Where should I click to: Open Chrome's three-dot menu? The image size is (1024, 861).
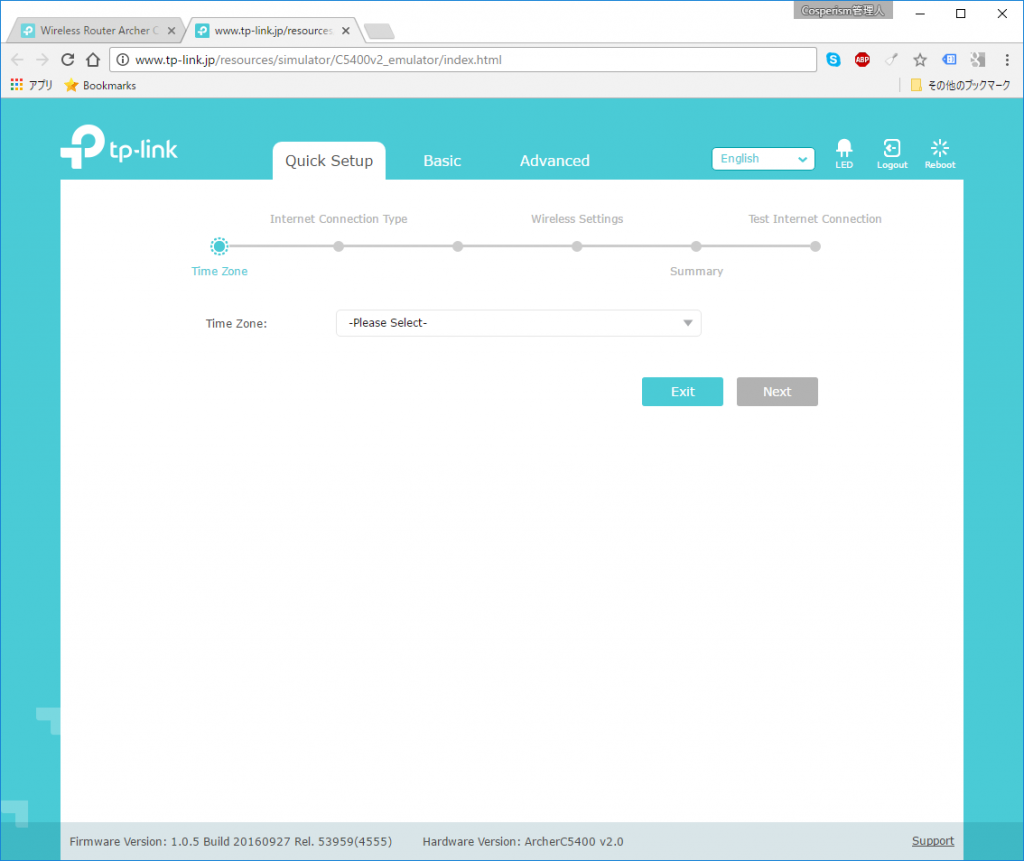pyautogui.click(x=1007, y=59)
